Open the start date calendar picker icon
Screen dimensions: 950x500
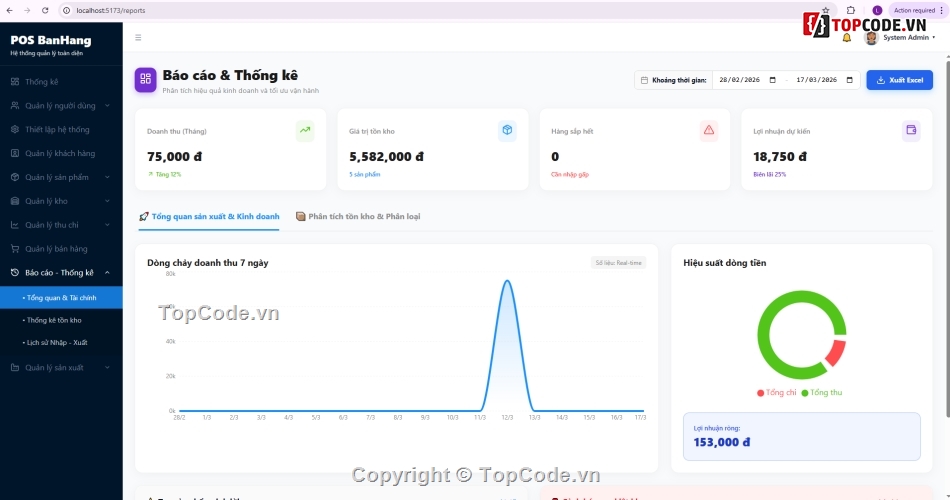tap(772, 80)
